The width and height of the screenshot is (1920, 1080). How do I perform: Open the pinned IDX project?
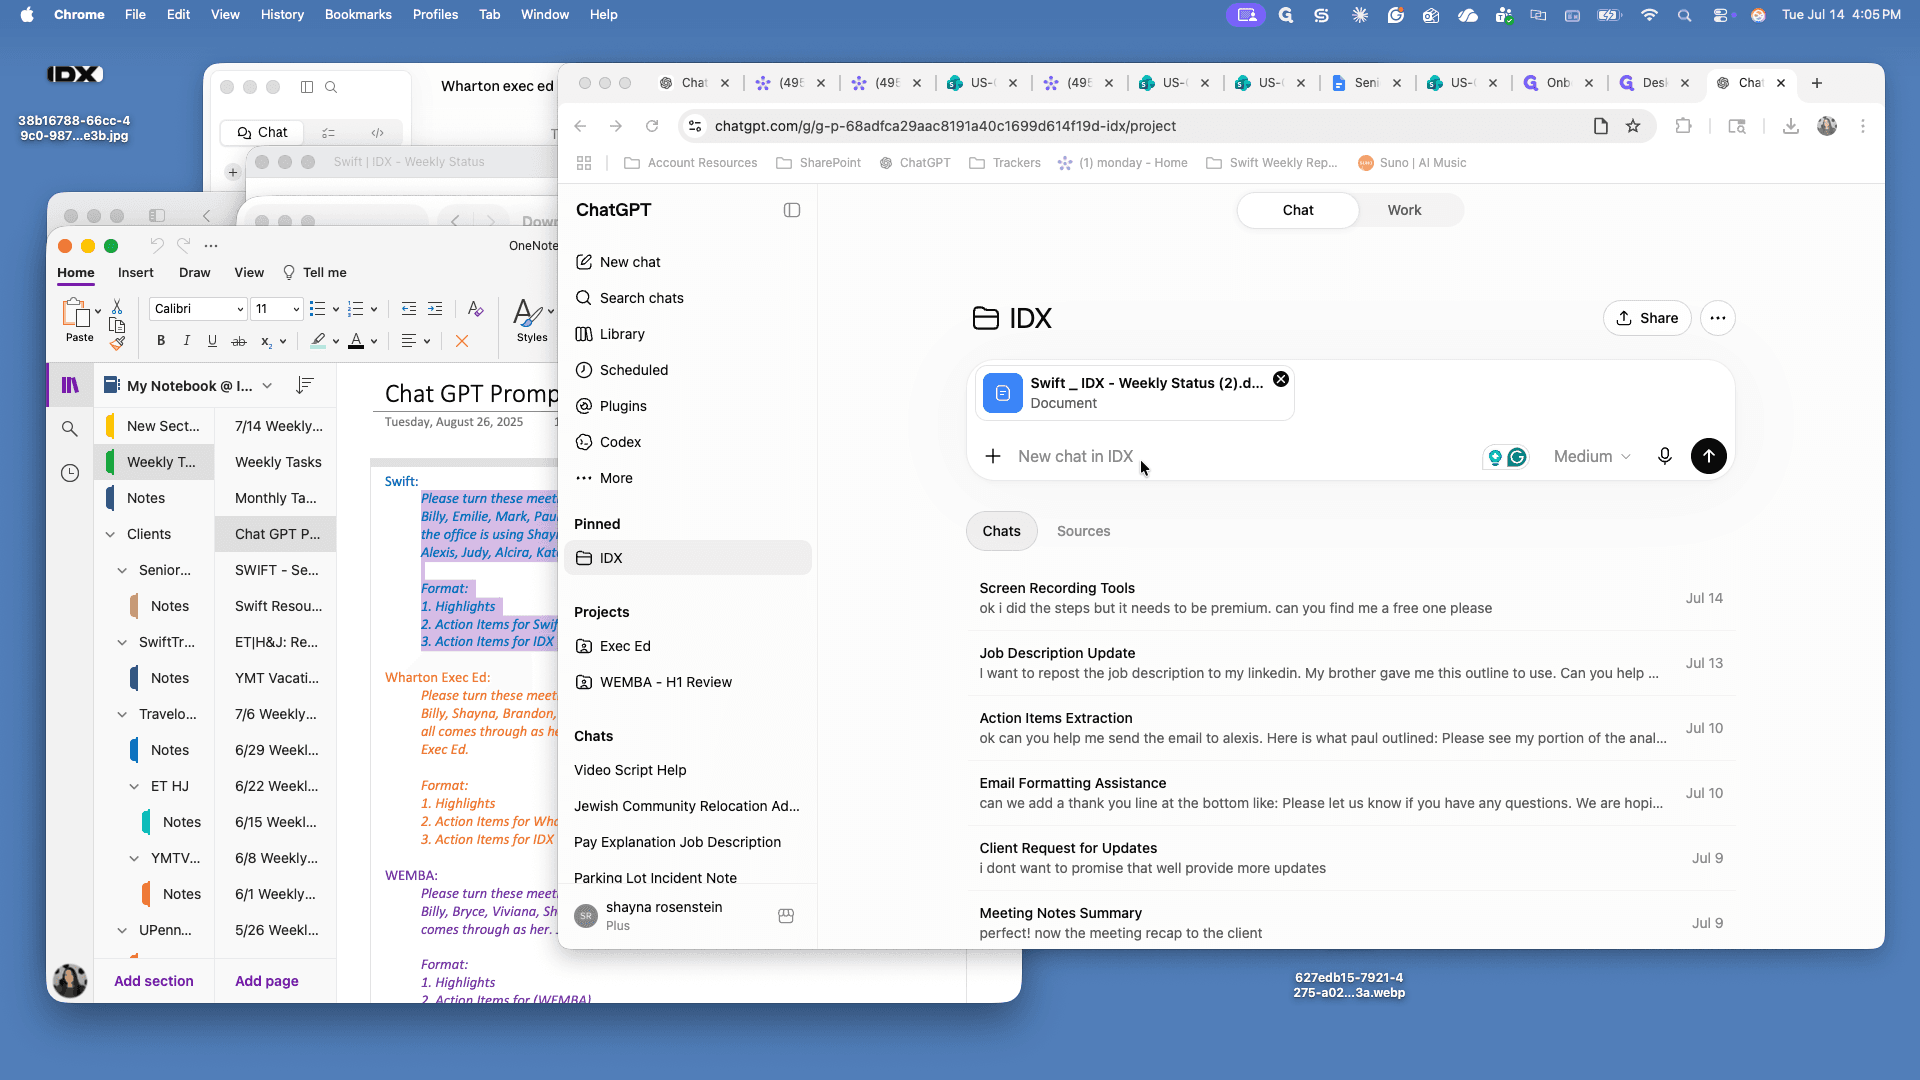click(688, 558)
